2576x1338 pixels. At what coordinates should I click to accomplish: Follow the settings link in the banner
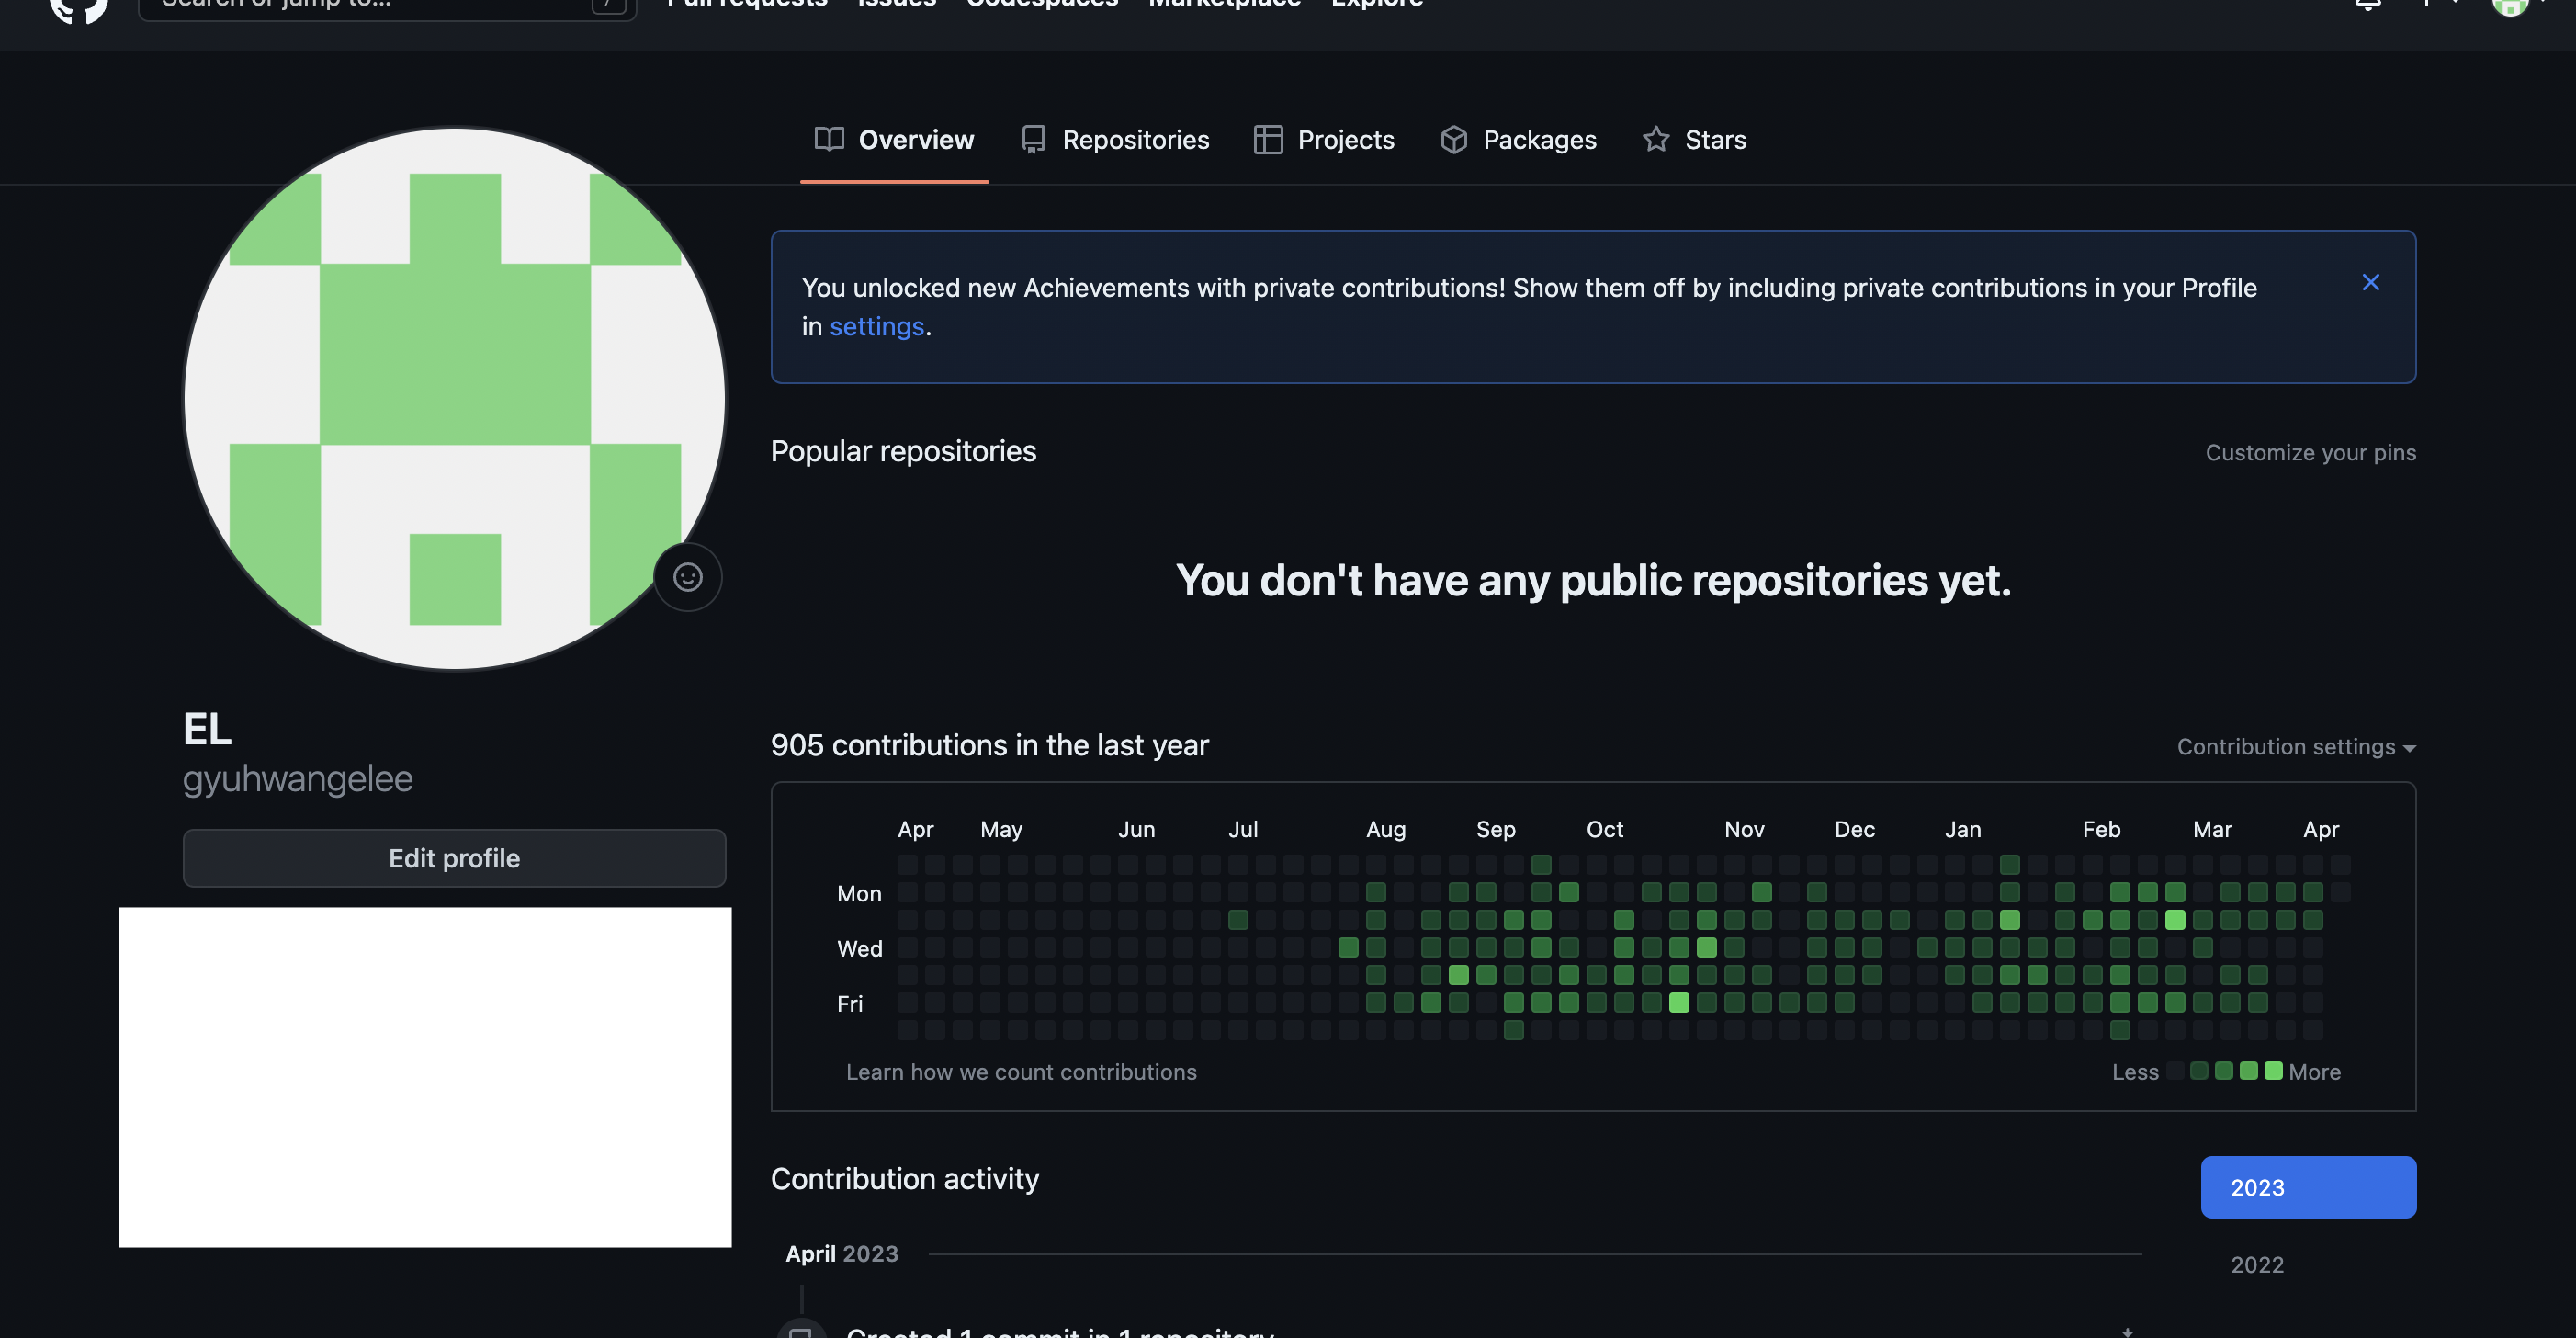(x=877, y=327)
